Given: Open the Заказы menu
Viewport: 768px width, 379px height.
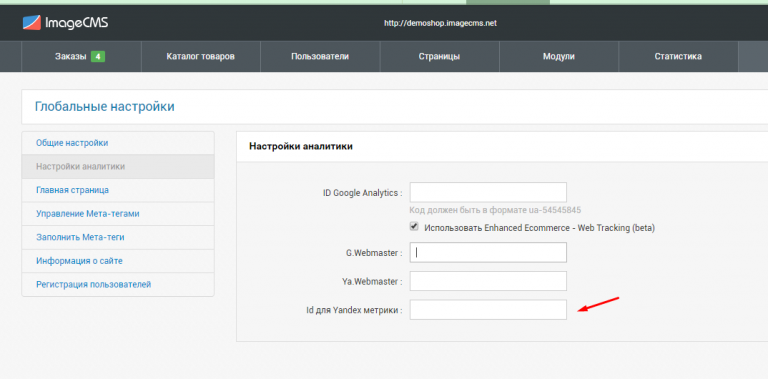Looking at the screenshot, I should [x=81, y=57].
